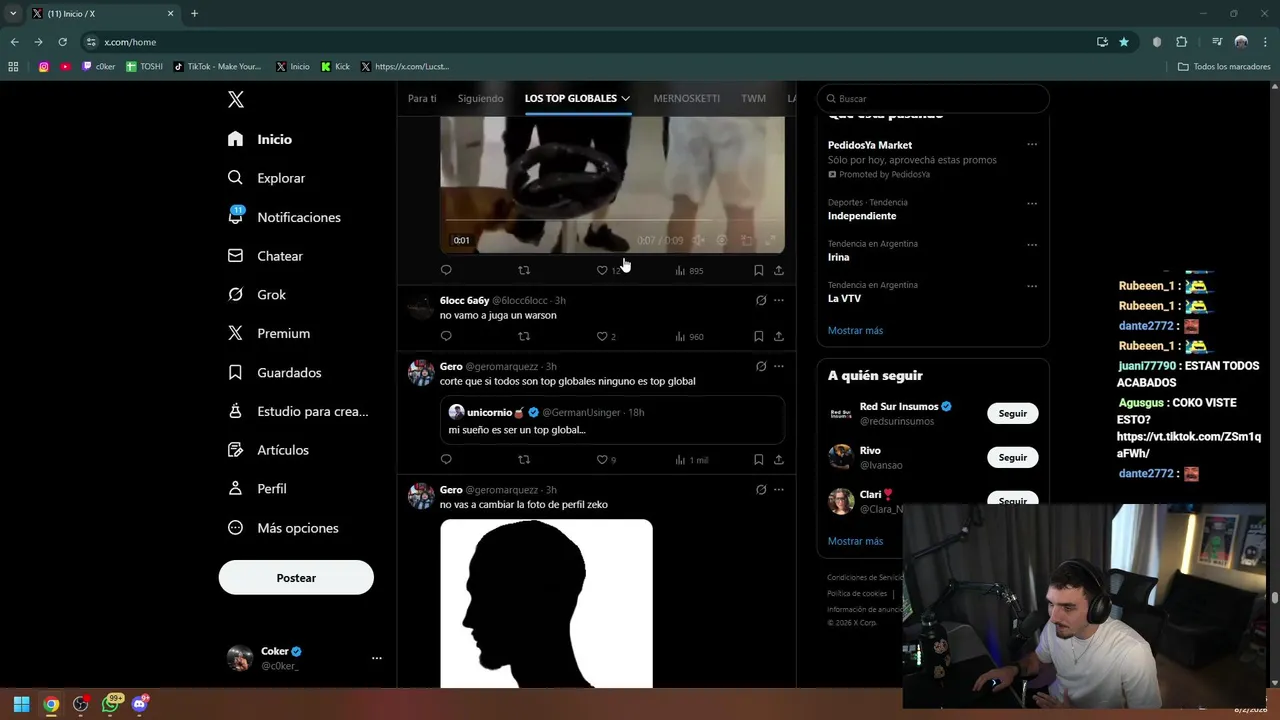Expand the LOS TOP GLOBALES tab chevron
Screen dimensions: 1280x720
point(625,98)
